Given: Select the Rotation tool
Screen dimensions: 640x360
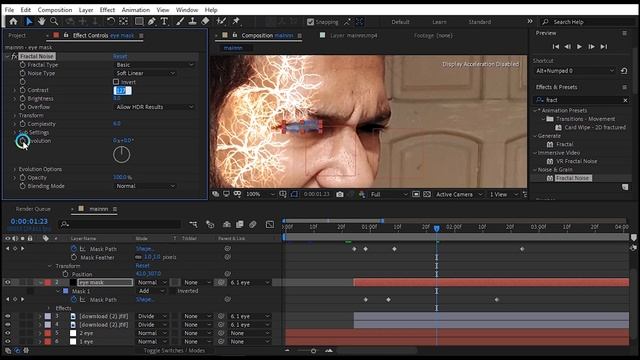Looking at the screenshot, I should 111,22.
